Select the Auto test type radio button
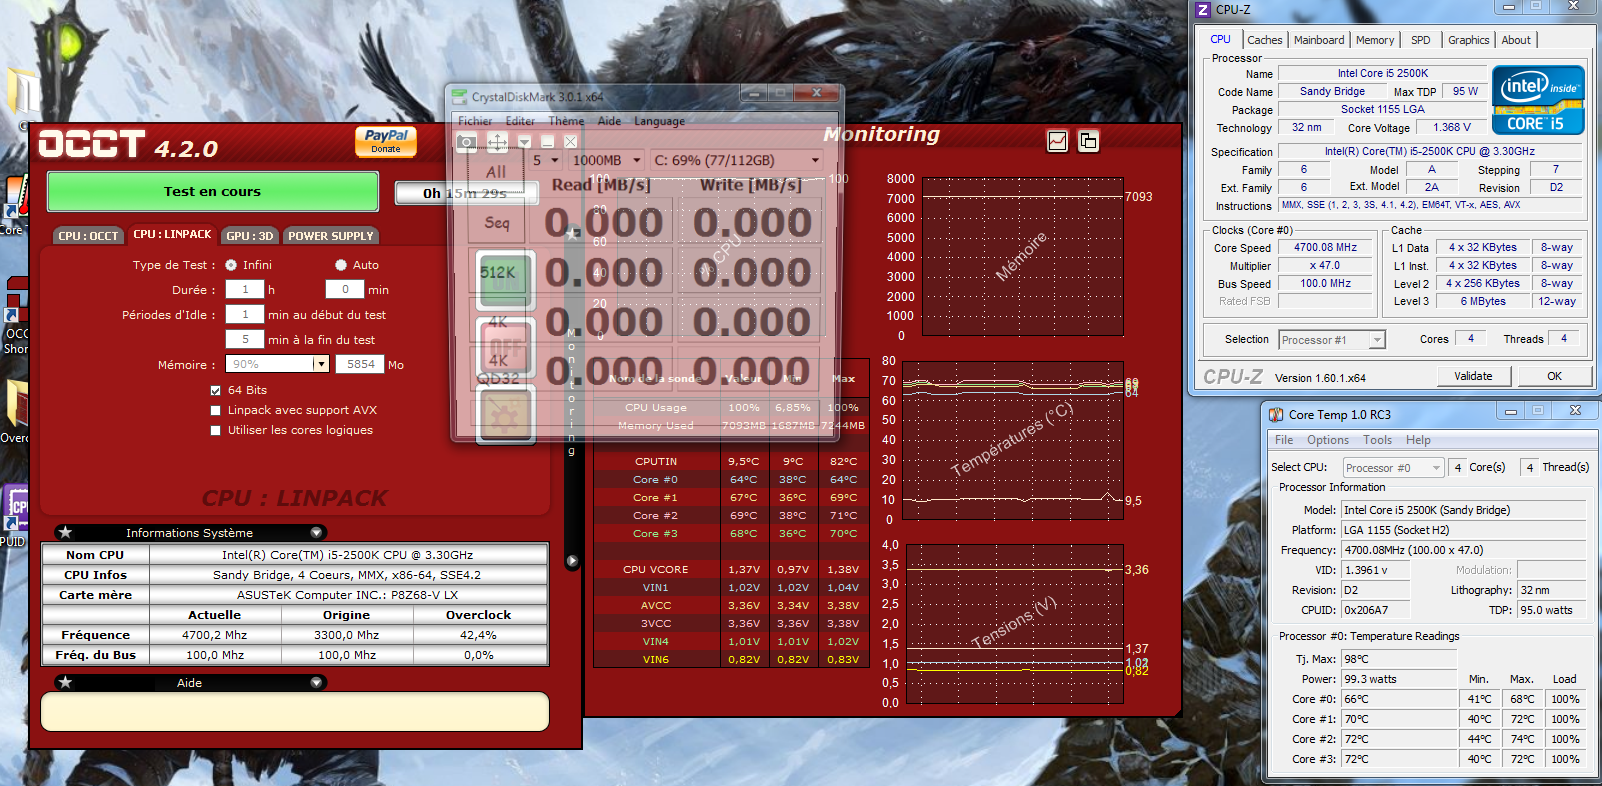This screenshot has height=786, width=1602. (x=341, y=265)
